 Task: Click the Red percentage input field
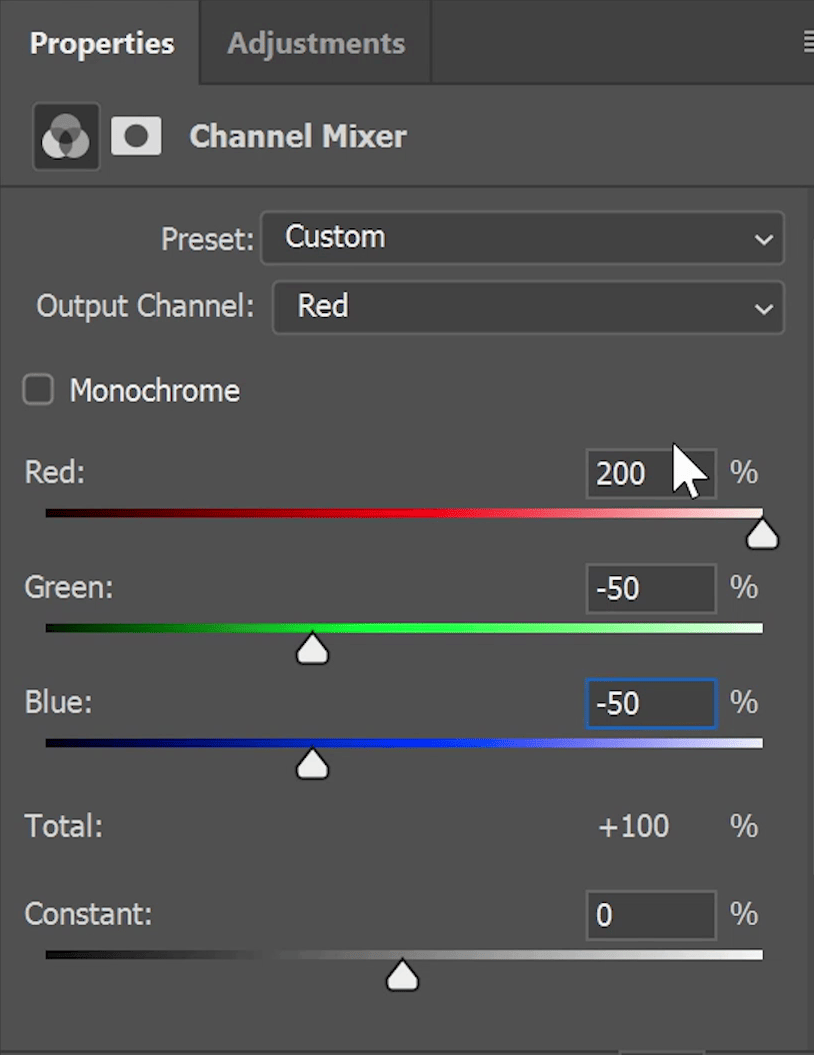coord(651,474)
